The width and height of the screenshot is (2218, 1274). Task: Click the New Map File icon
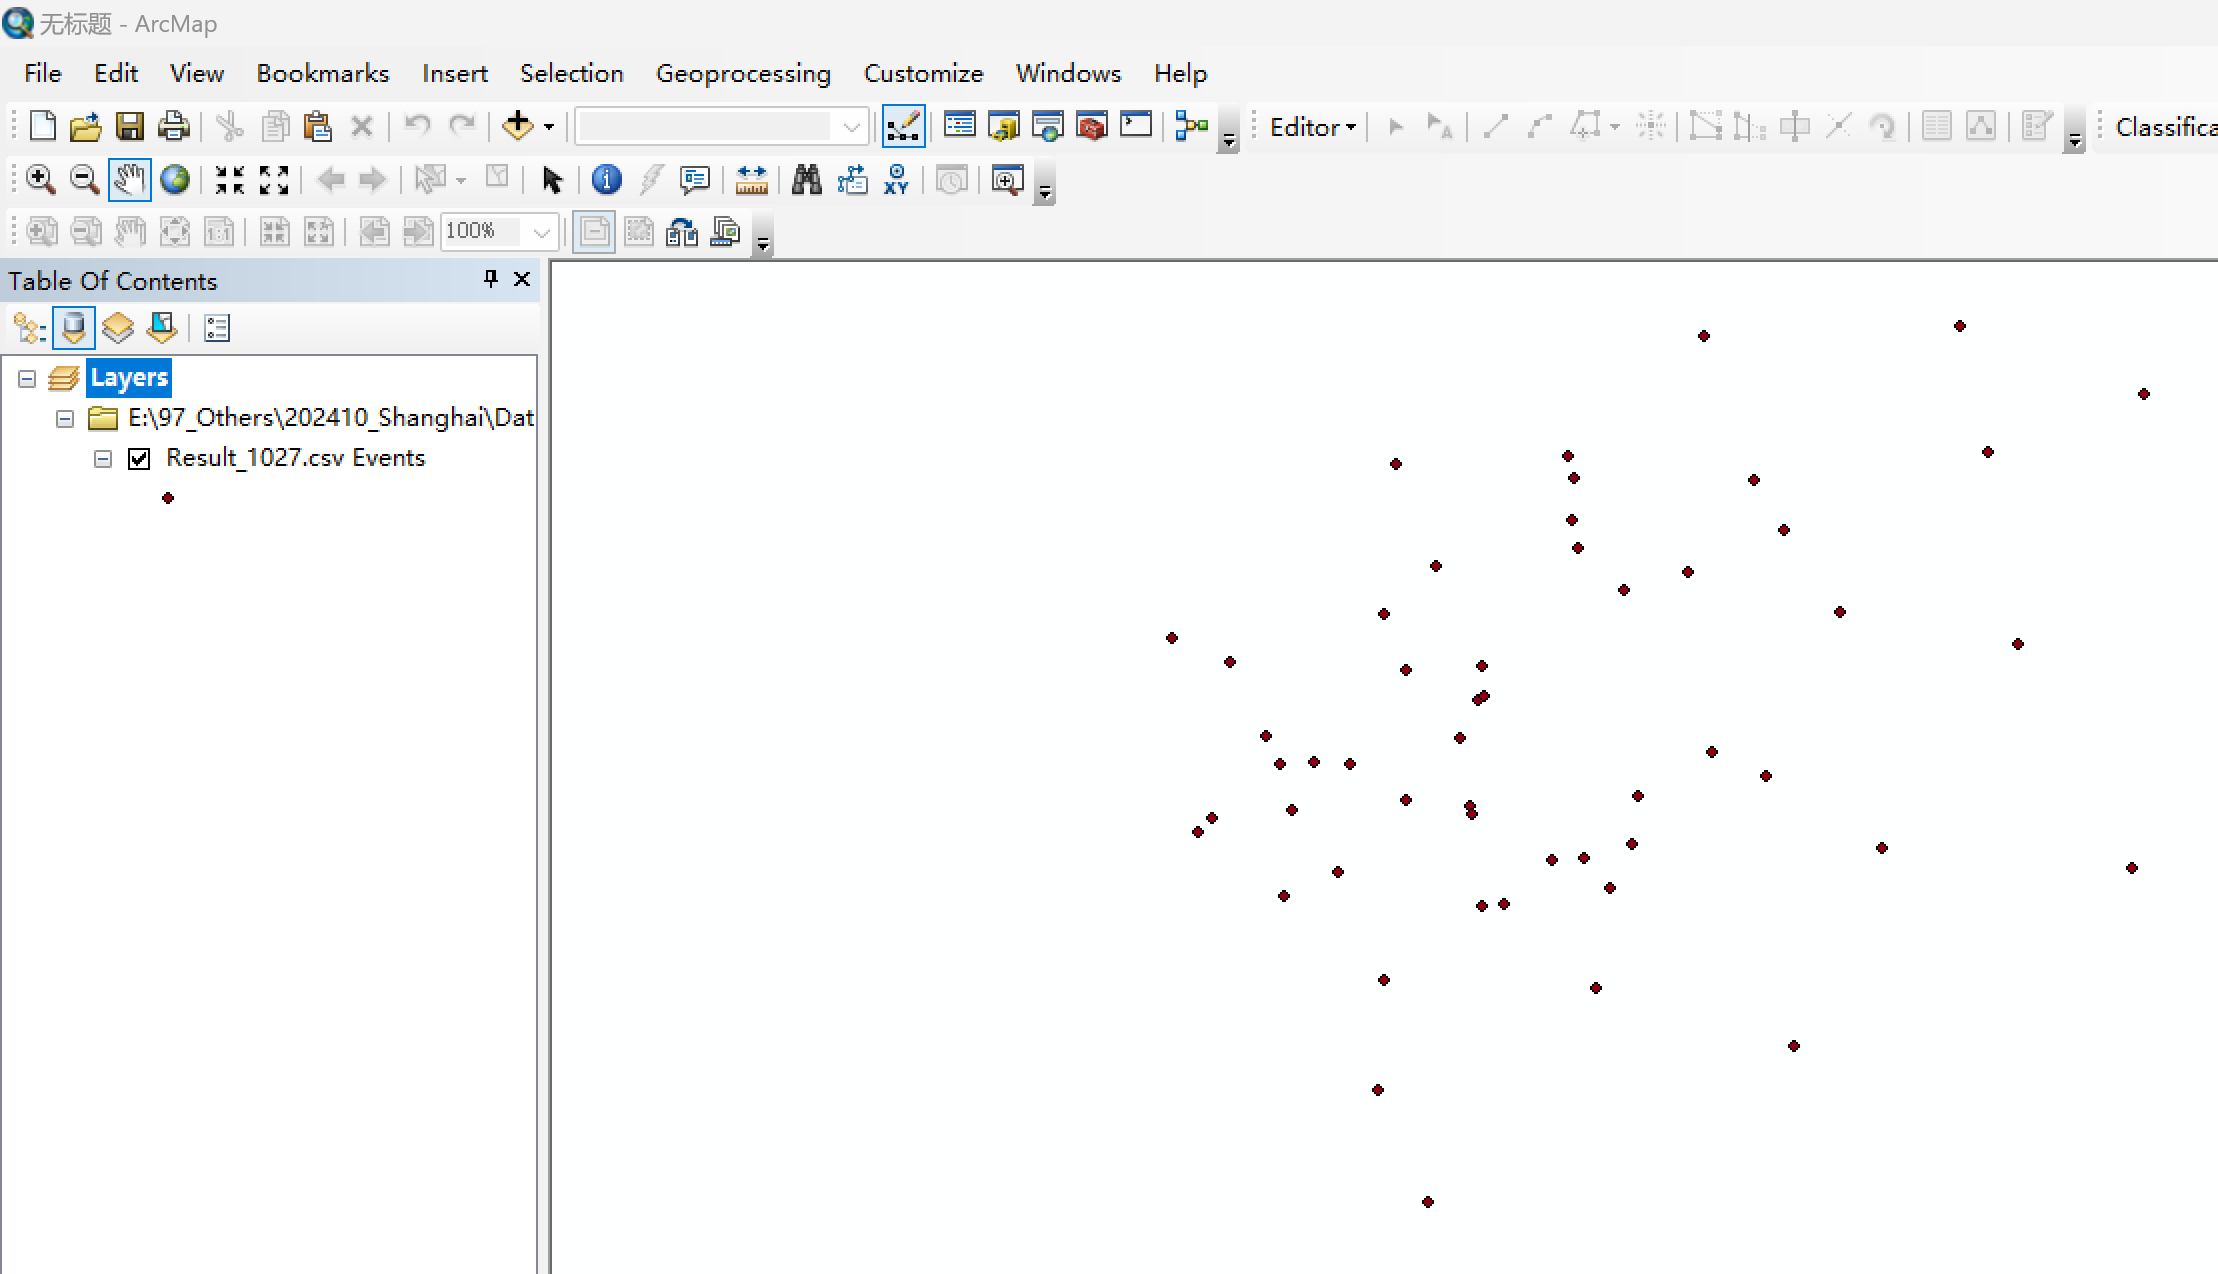[42, 126]
